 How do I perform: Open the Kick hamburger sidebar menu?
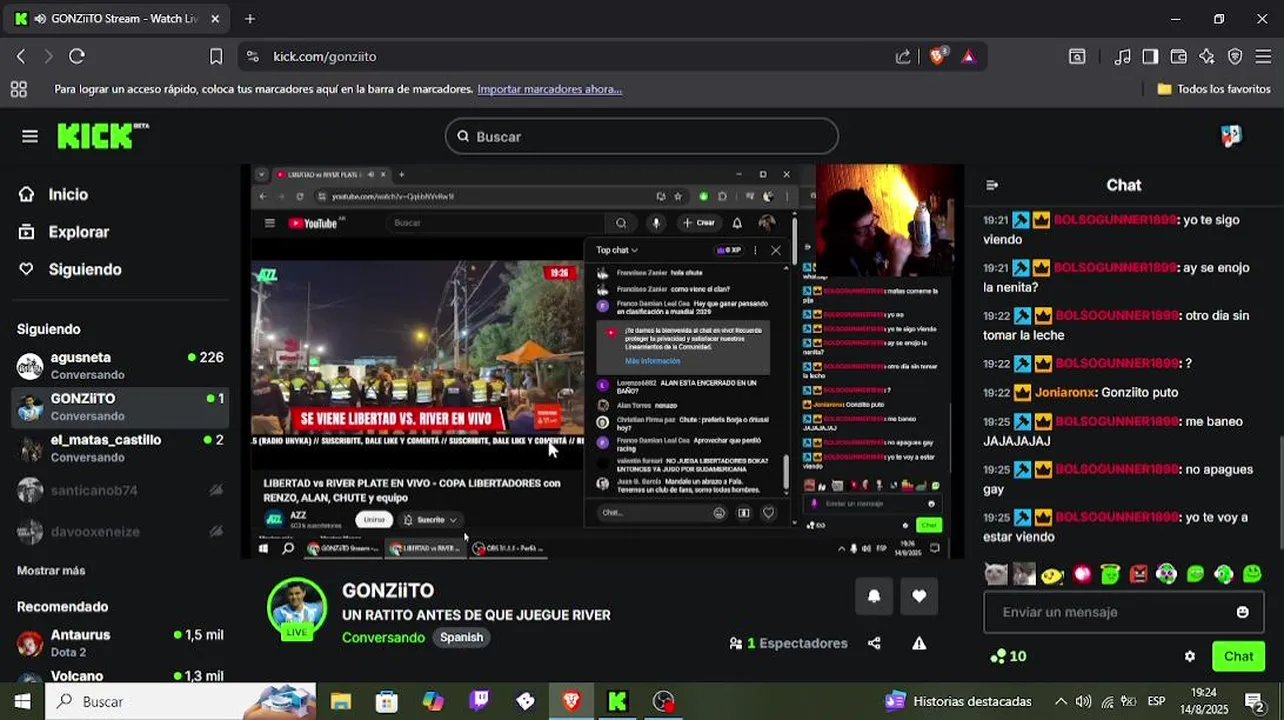[30, 136]
